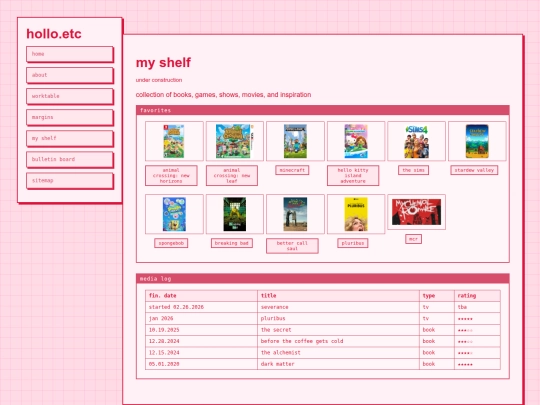Select 'pluribus' title in media log table
The width and height of the screenshot is (540, 405).
click(x=273, y=319)
